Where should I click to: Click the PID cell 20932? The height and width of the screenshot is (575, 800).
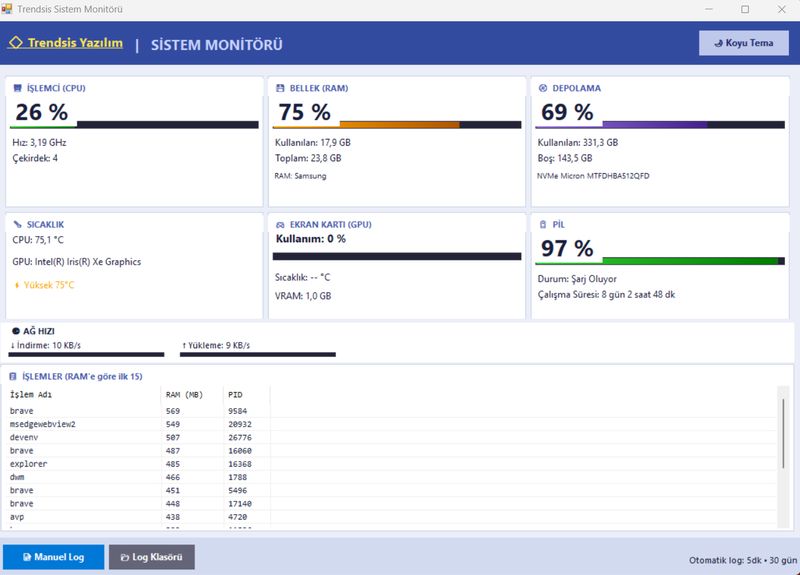click(x=240, y=424)
